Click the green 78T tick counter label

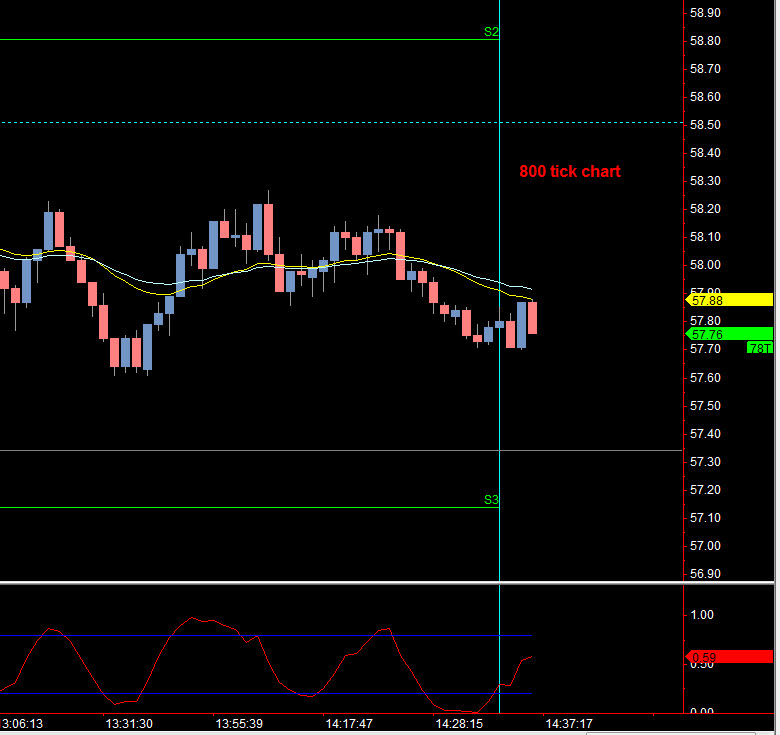(x=760, y=348)
